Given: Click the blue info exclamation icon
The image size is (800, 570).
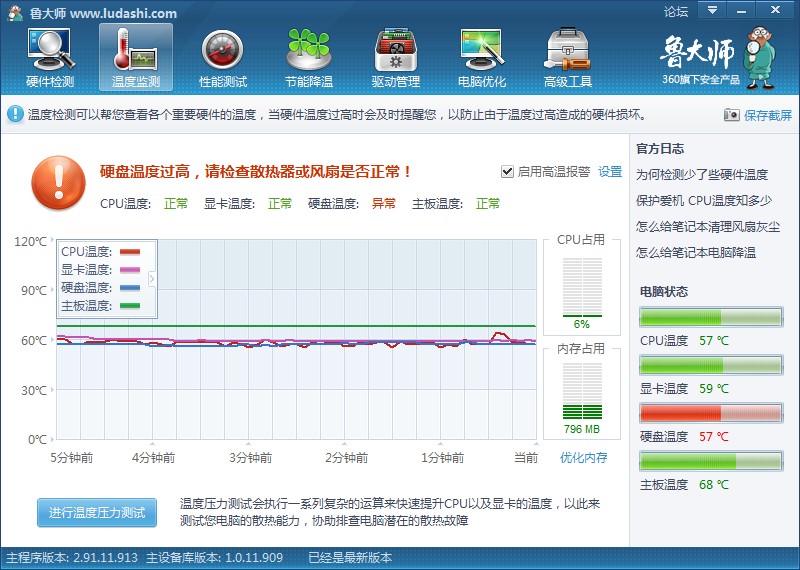Looking at the screenshot, I should [15, 114].
